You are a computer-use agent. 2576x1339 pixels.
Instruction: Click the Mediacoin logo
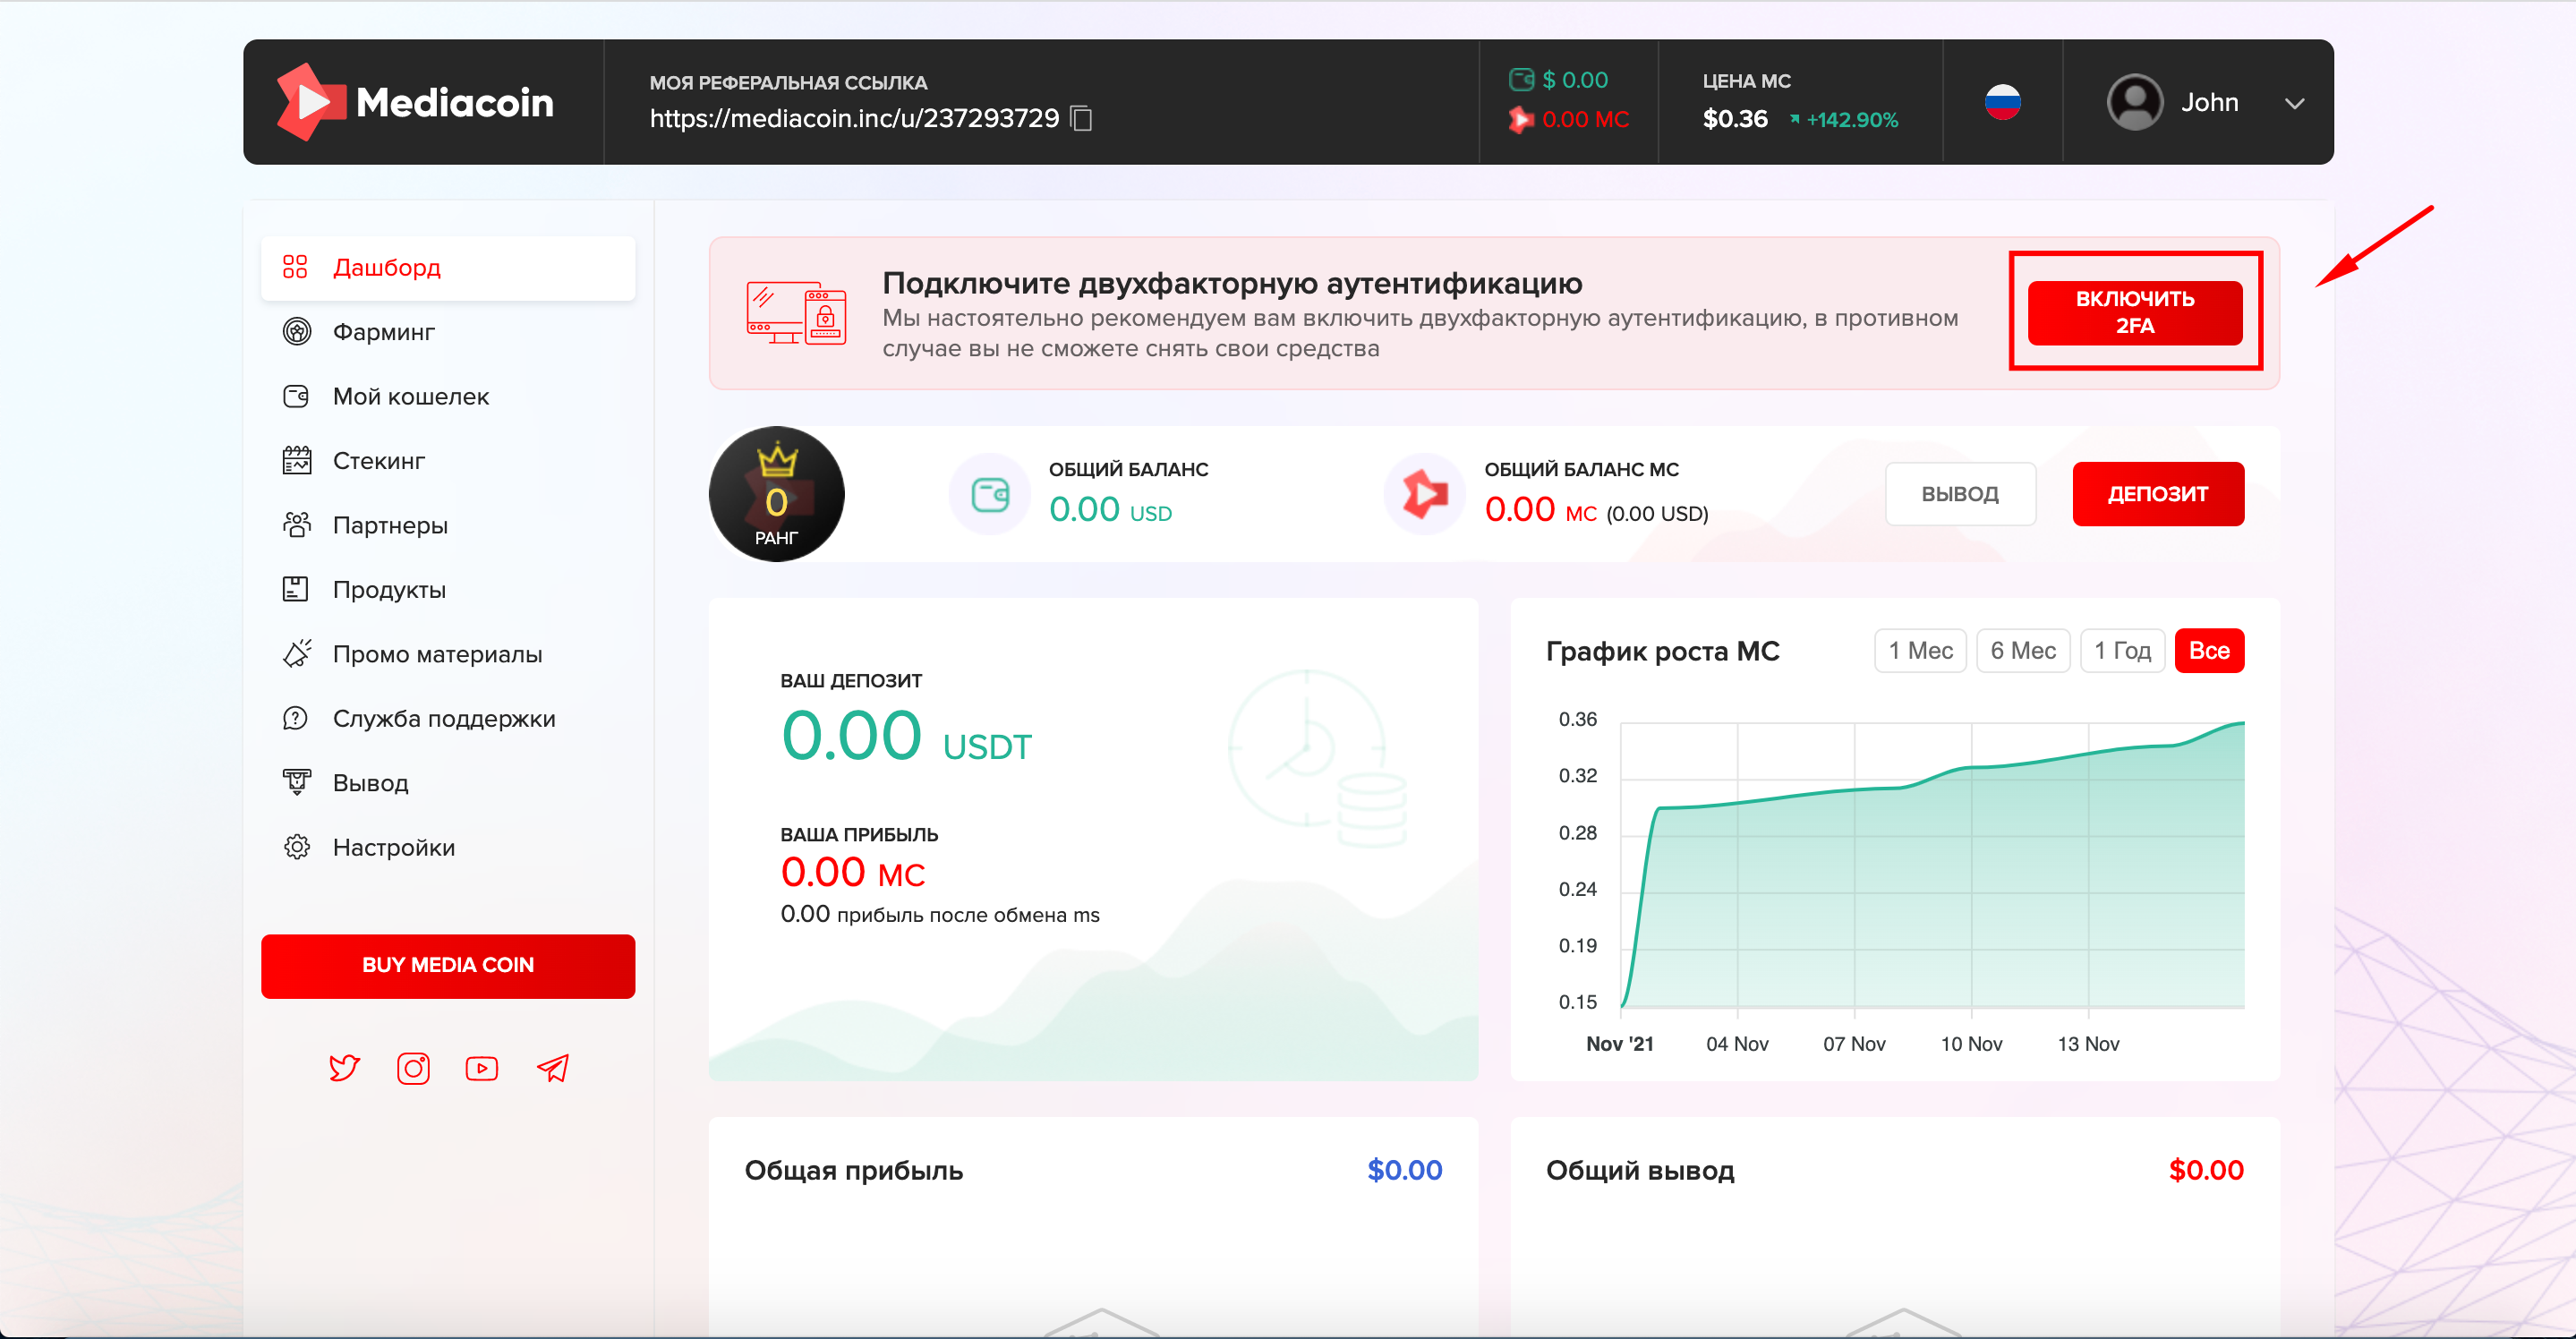tap(415, 102)
